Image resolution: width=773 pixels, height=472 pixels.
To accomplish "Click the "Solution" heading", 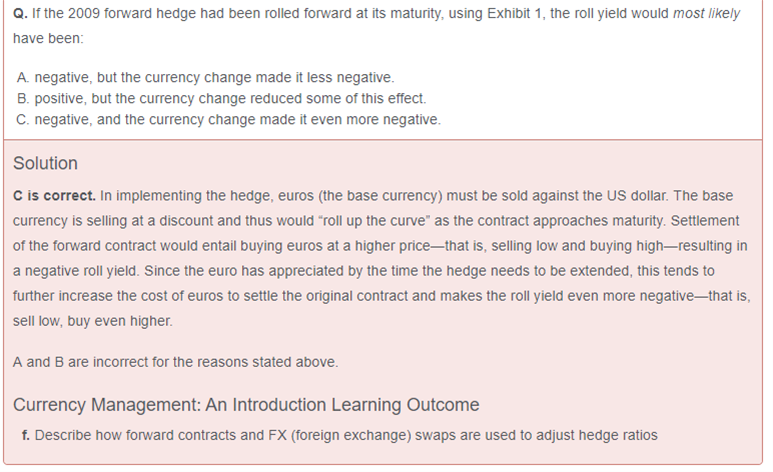I will (45, 163).
